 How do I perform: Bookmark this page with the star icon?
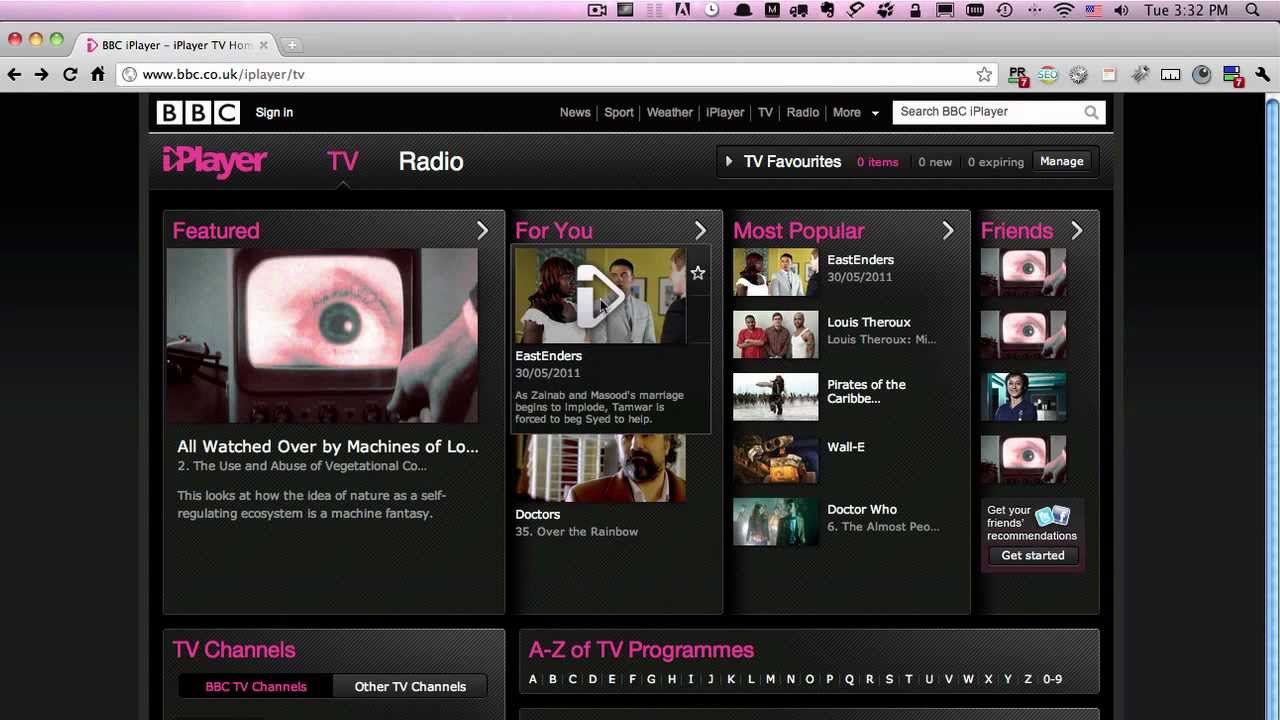pos(985,74)
